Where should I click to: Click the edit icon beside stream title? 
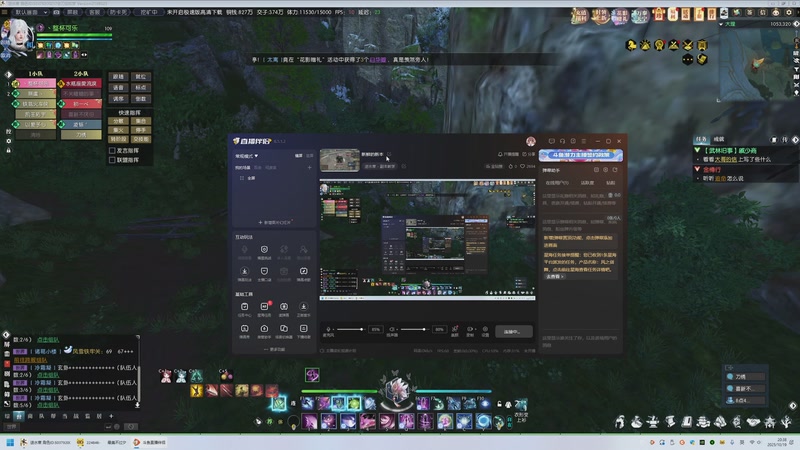click(389, 154)
